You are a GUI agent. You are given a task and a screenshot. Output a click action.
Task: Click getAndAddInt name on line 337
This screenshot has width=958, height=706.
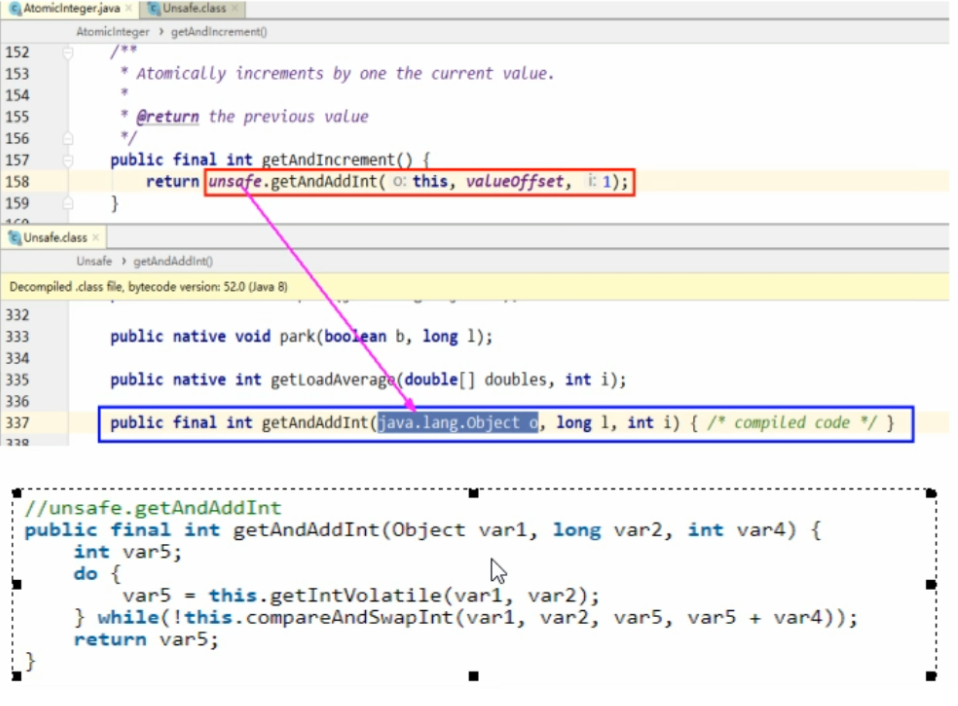pos(315,423)
